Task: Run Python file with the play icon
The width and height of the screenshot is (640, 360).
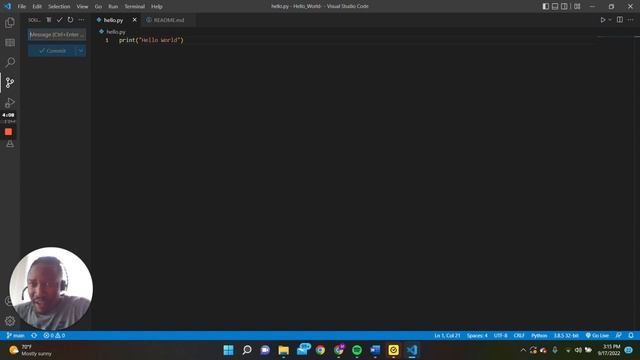Action: pos(602,20)
